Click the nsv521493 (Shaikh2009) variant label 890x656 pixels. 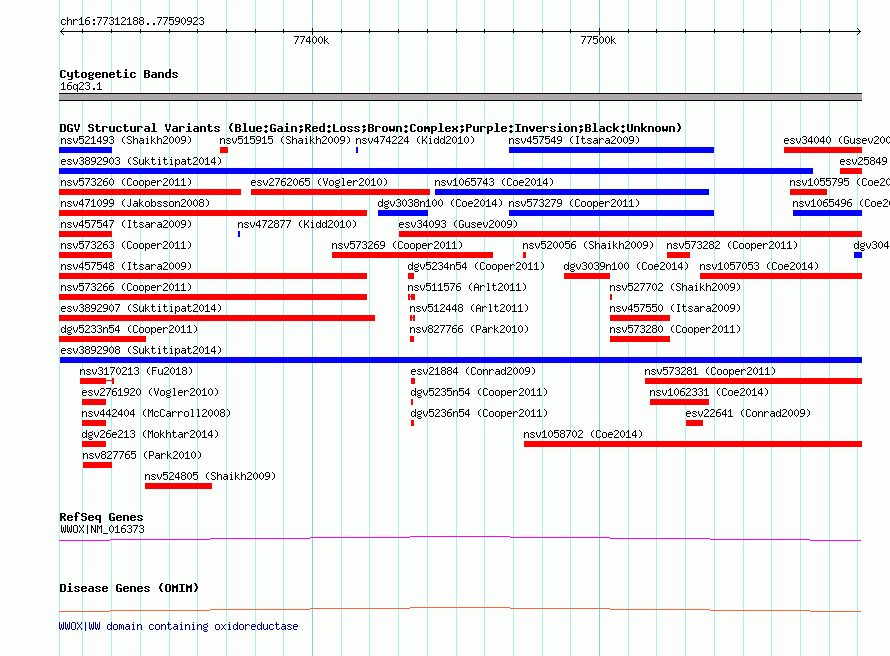coord(126,140)
